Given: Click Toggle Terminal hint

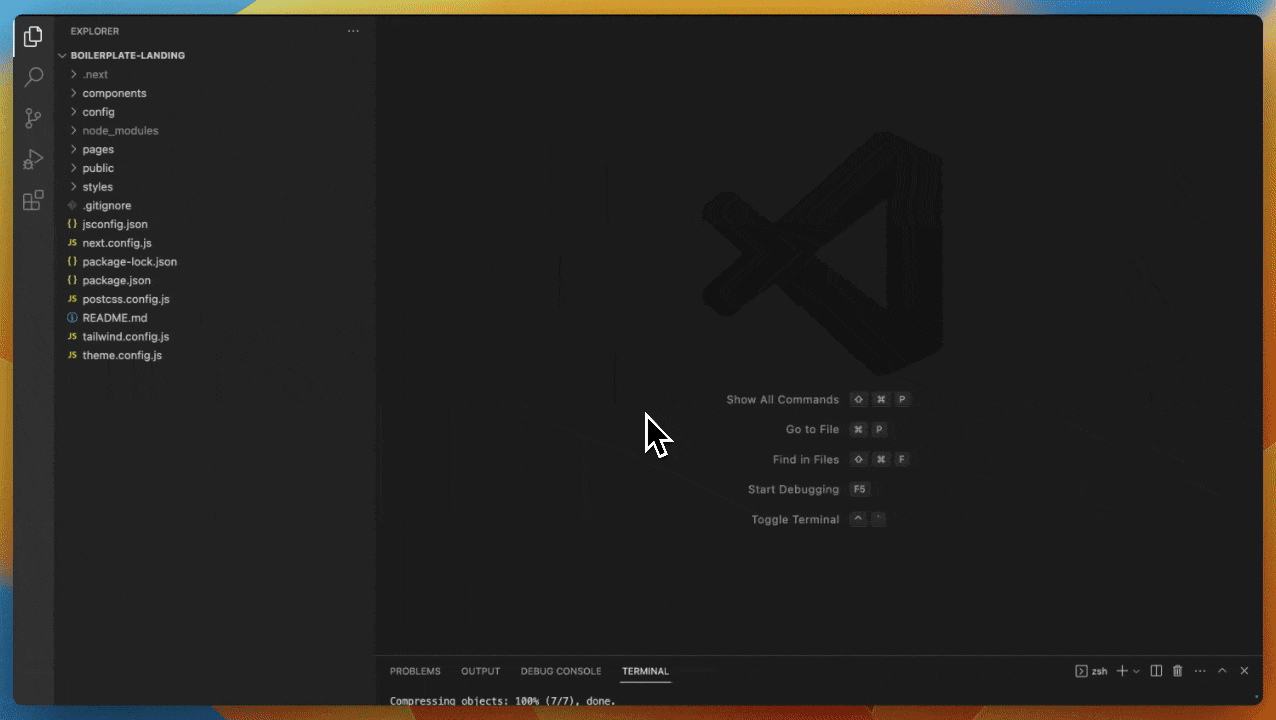Looking at the screenshot, I should (795, 520).
